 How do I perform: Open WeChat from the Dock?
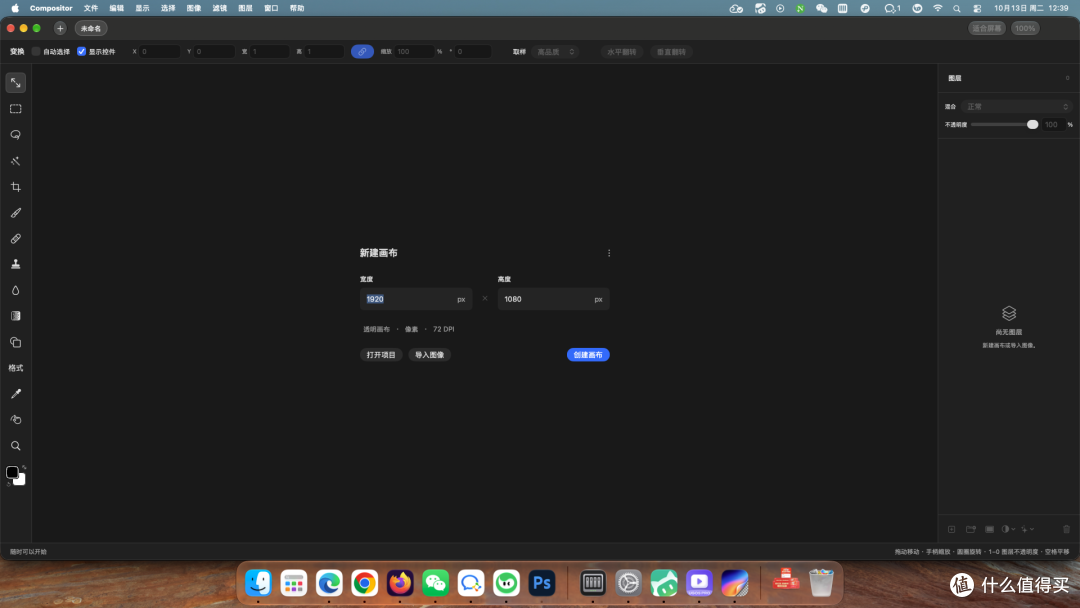coord(435,583)
